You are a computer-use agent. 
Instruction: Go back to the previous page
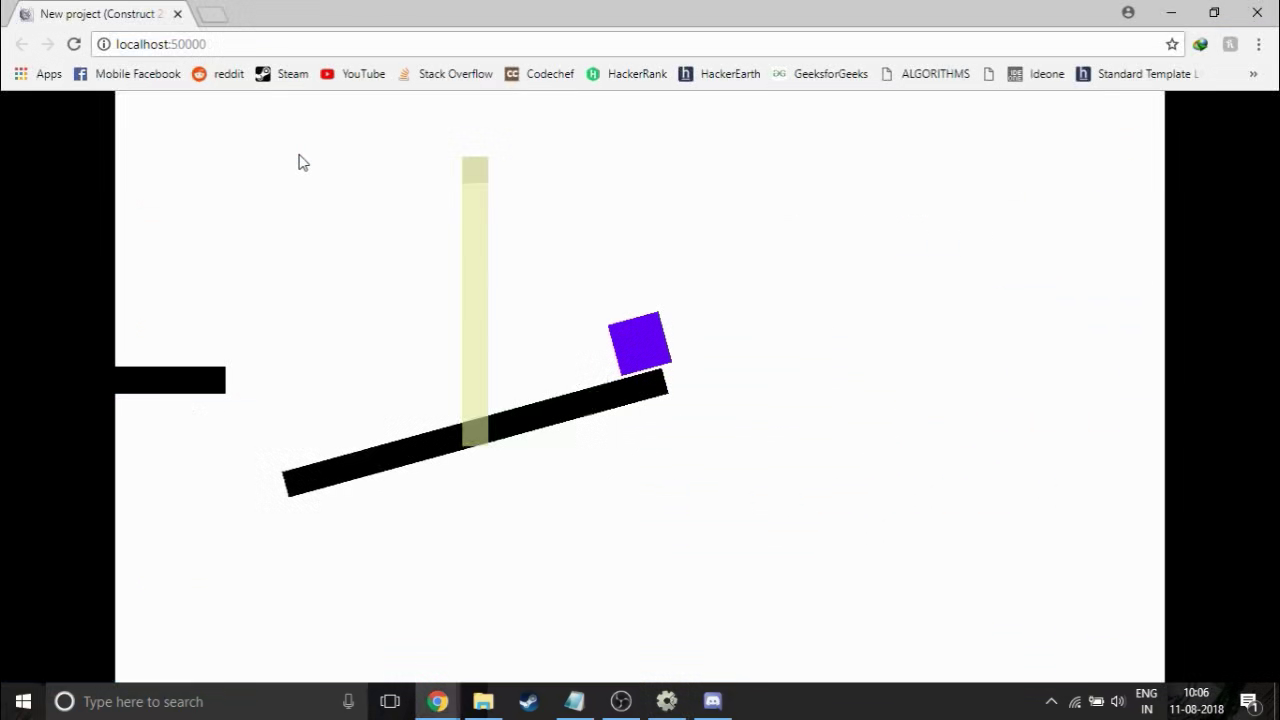coord(22,44)
